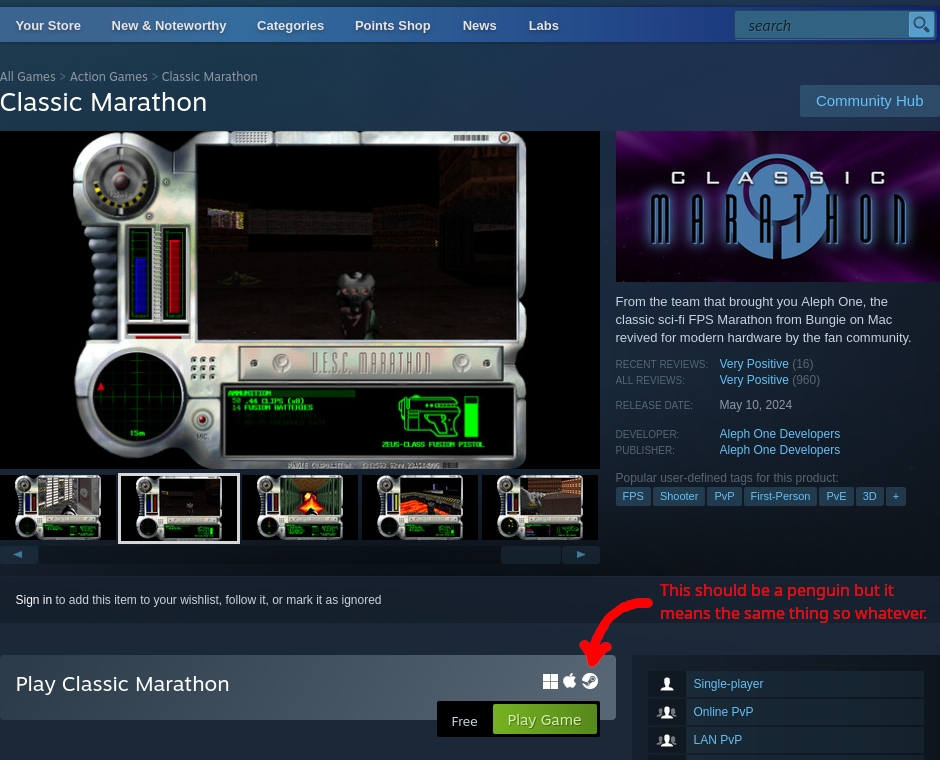The height and width of the screenshot is (760, 940).
Task: Select last thumbnail with brick walls
Action: click(x=540, y=508)
